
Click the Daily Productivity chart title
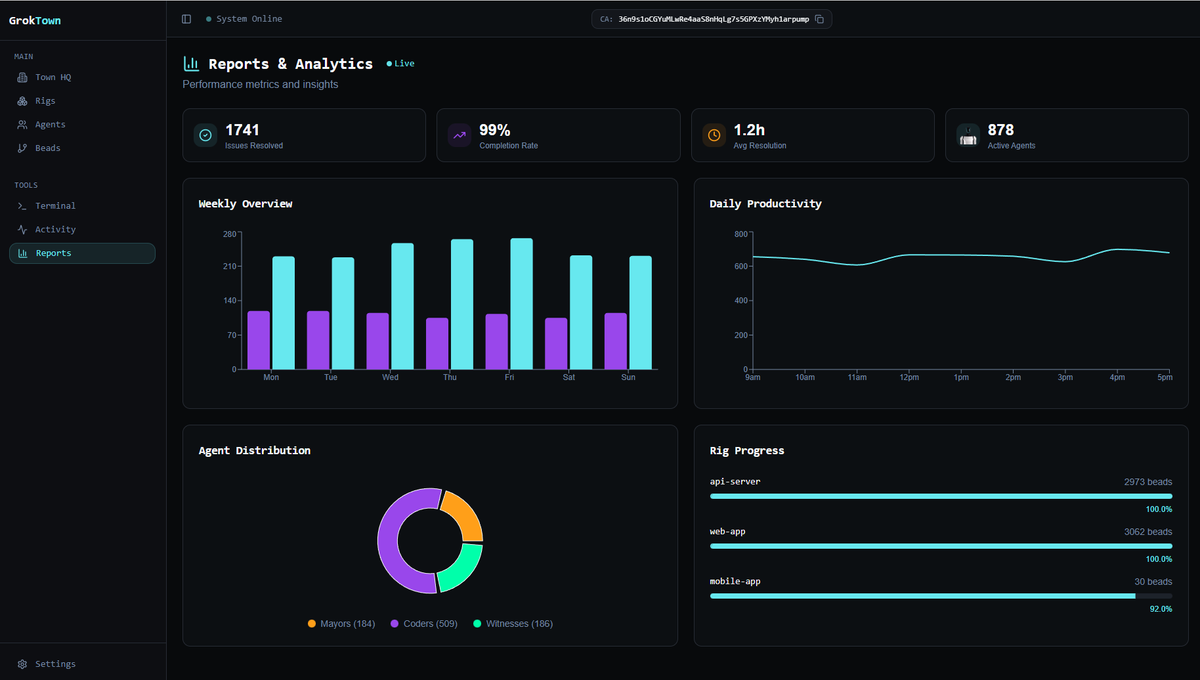click(x=765, y=204)
